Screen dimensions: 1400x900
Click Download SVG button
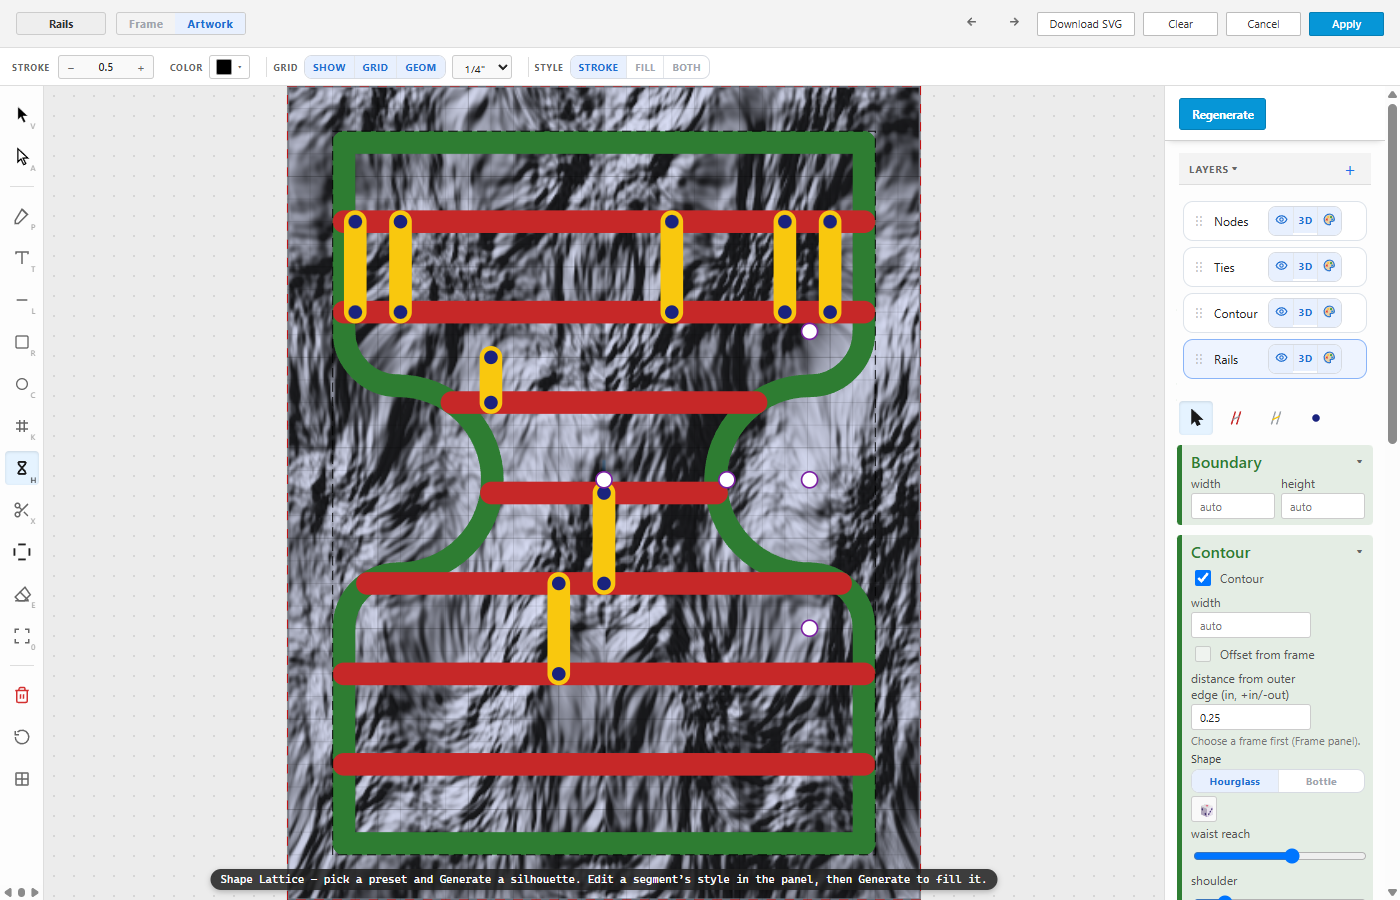click(x=1086, y=24)
